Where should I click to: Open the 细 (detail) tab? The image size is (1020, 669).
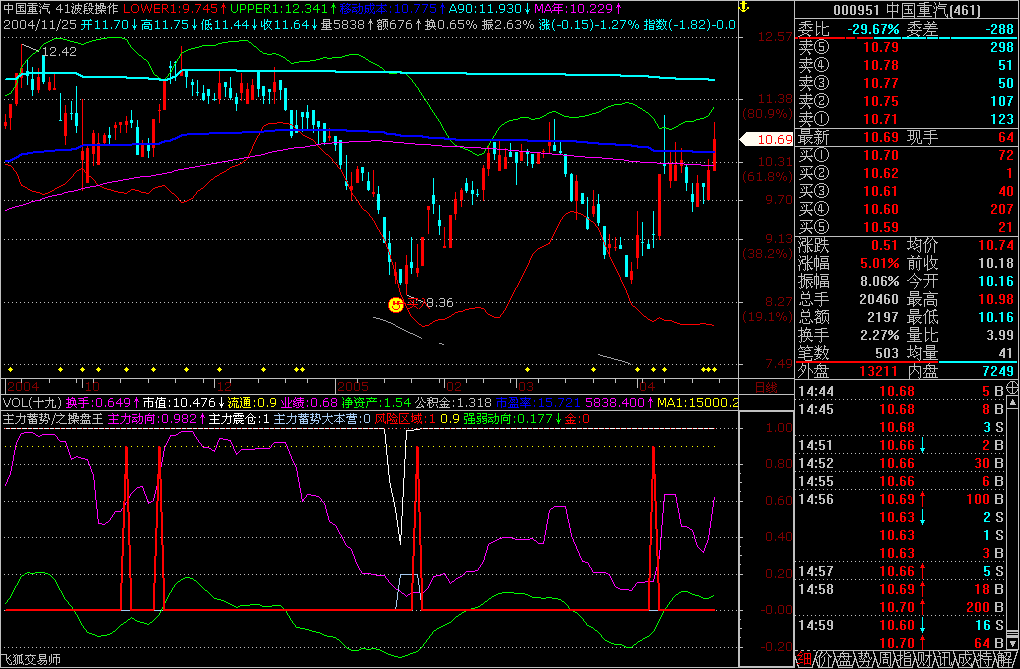(804, 660)
